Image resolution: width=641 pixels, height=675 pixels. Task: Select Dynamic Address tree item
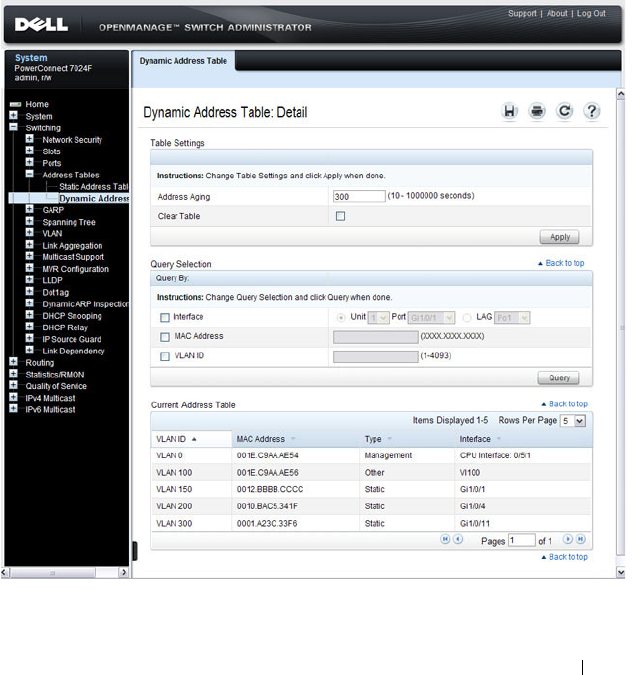pos(94,198)
